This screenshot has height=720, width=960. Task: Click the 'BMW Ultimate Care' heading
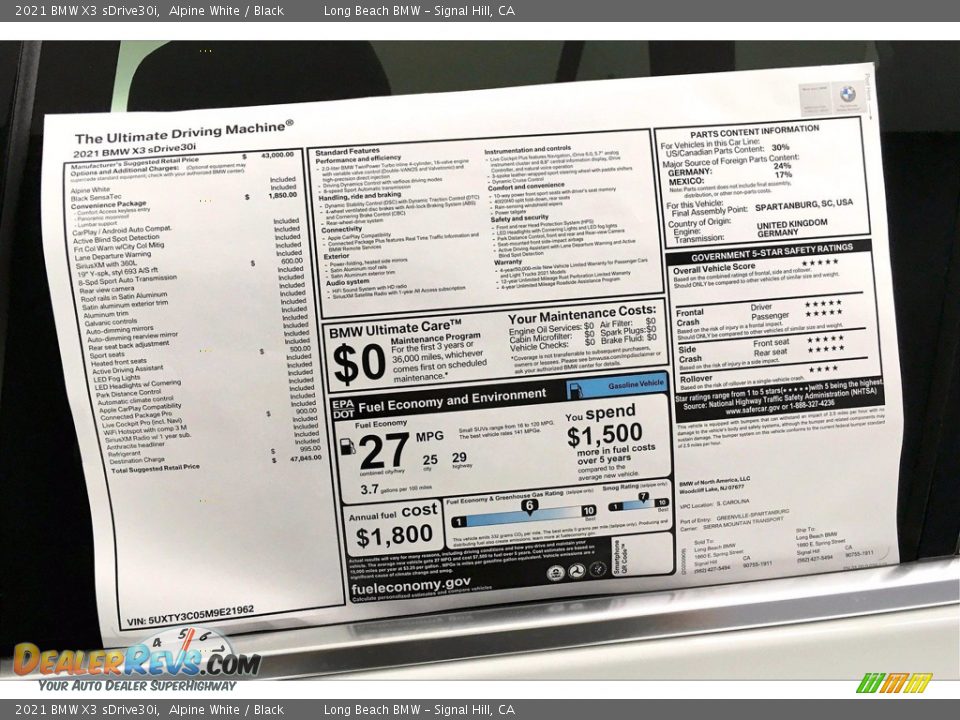point(395,329)
